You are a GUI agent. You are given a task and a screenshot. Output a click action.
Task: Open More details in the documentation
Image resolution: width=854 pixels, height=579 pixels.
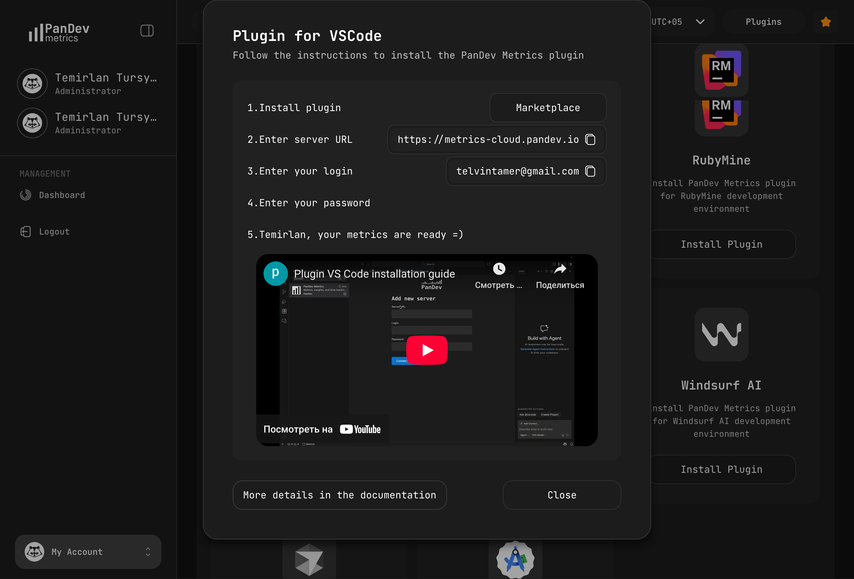[339, 495]
